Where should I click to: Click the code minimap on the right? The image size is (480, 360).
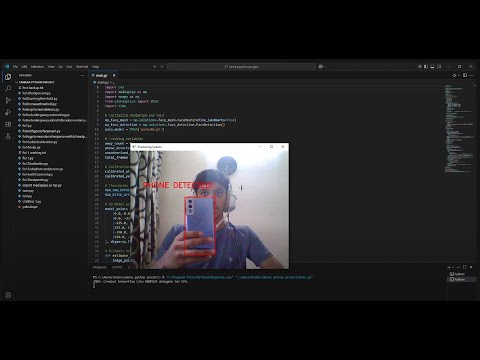click(x=459, y=128)
